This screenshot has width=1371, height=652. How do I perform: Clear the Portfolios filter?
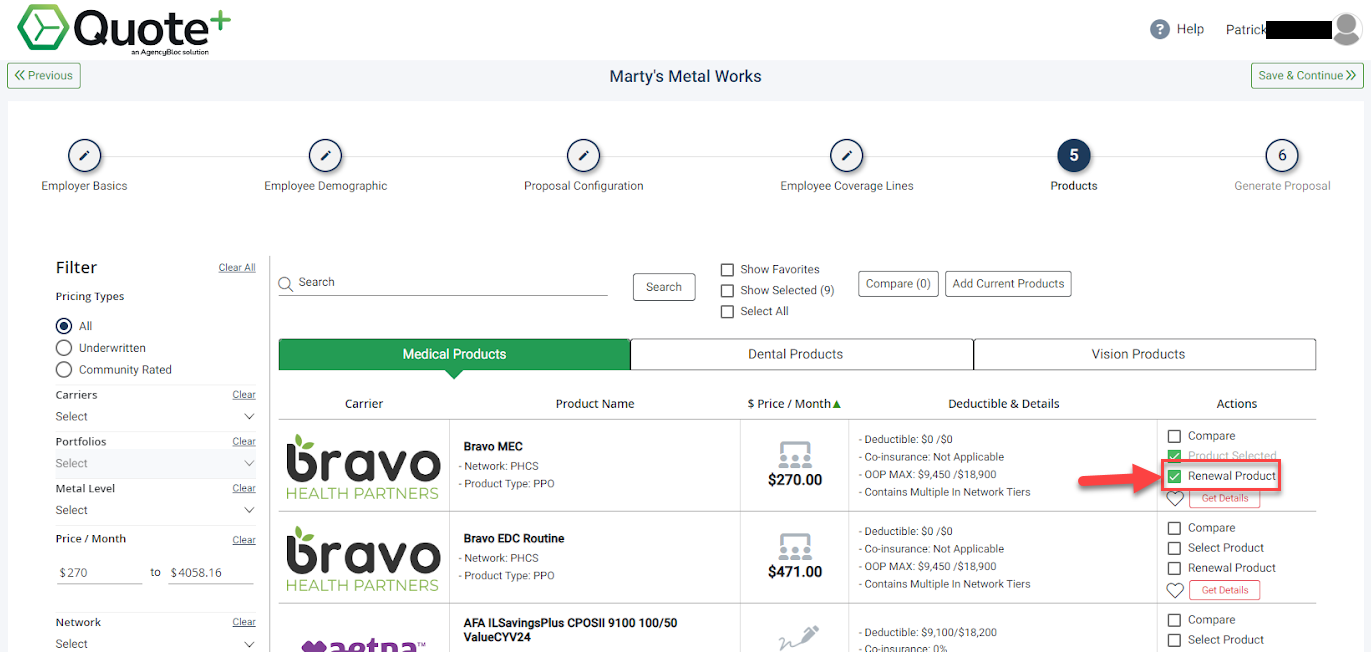click(244, 441)
